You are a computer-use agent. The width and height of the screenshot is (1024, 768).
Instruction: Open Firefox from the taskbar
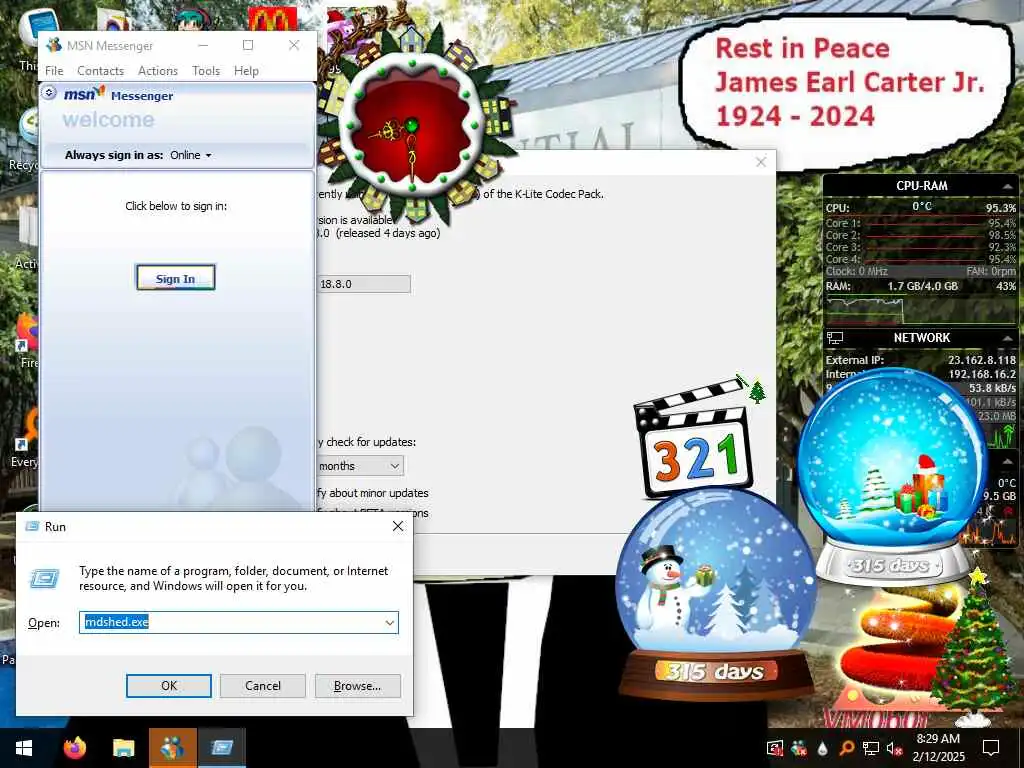[x=75, y=748]
